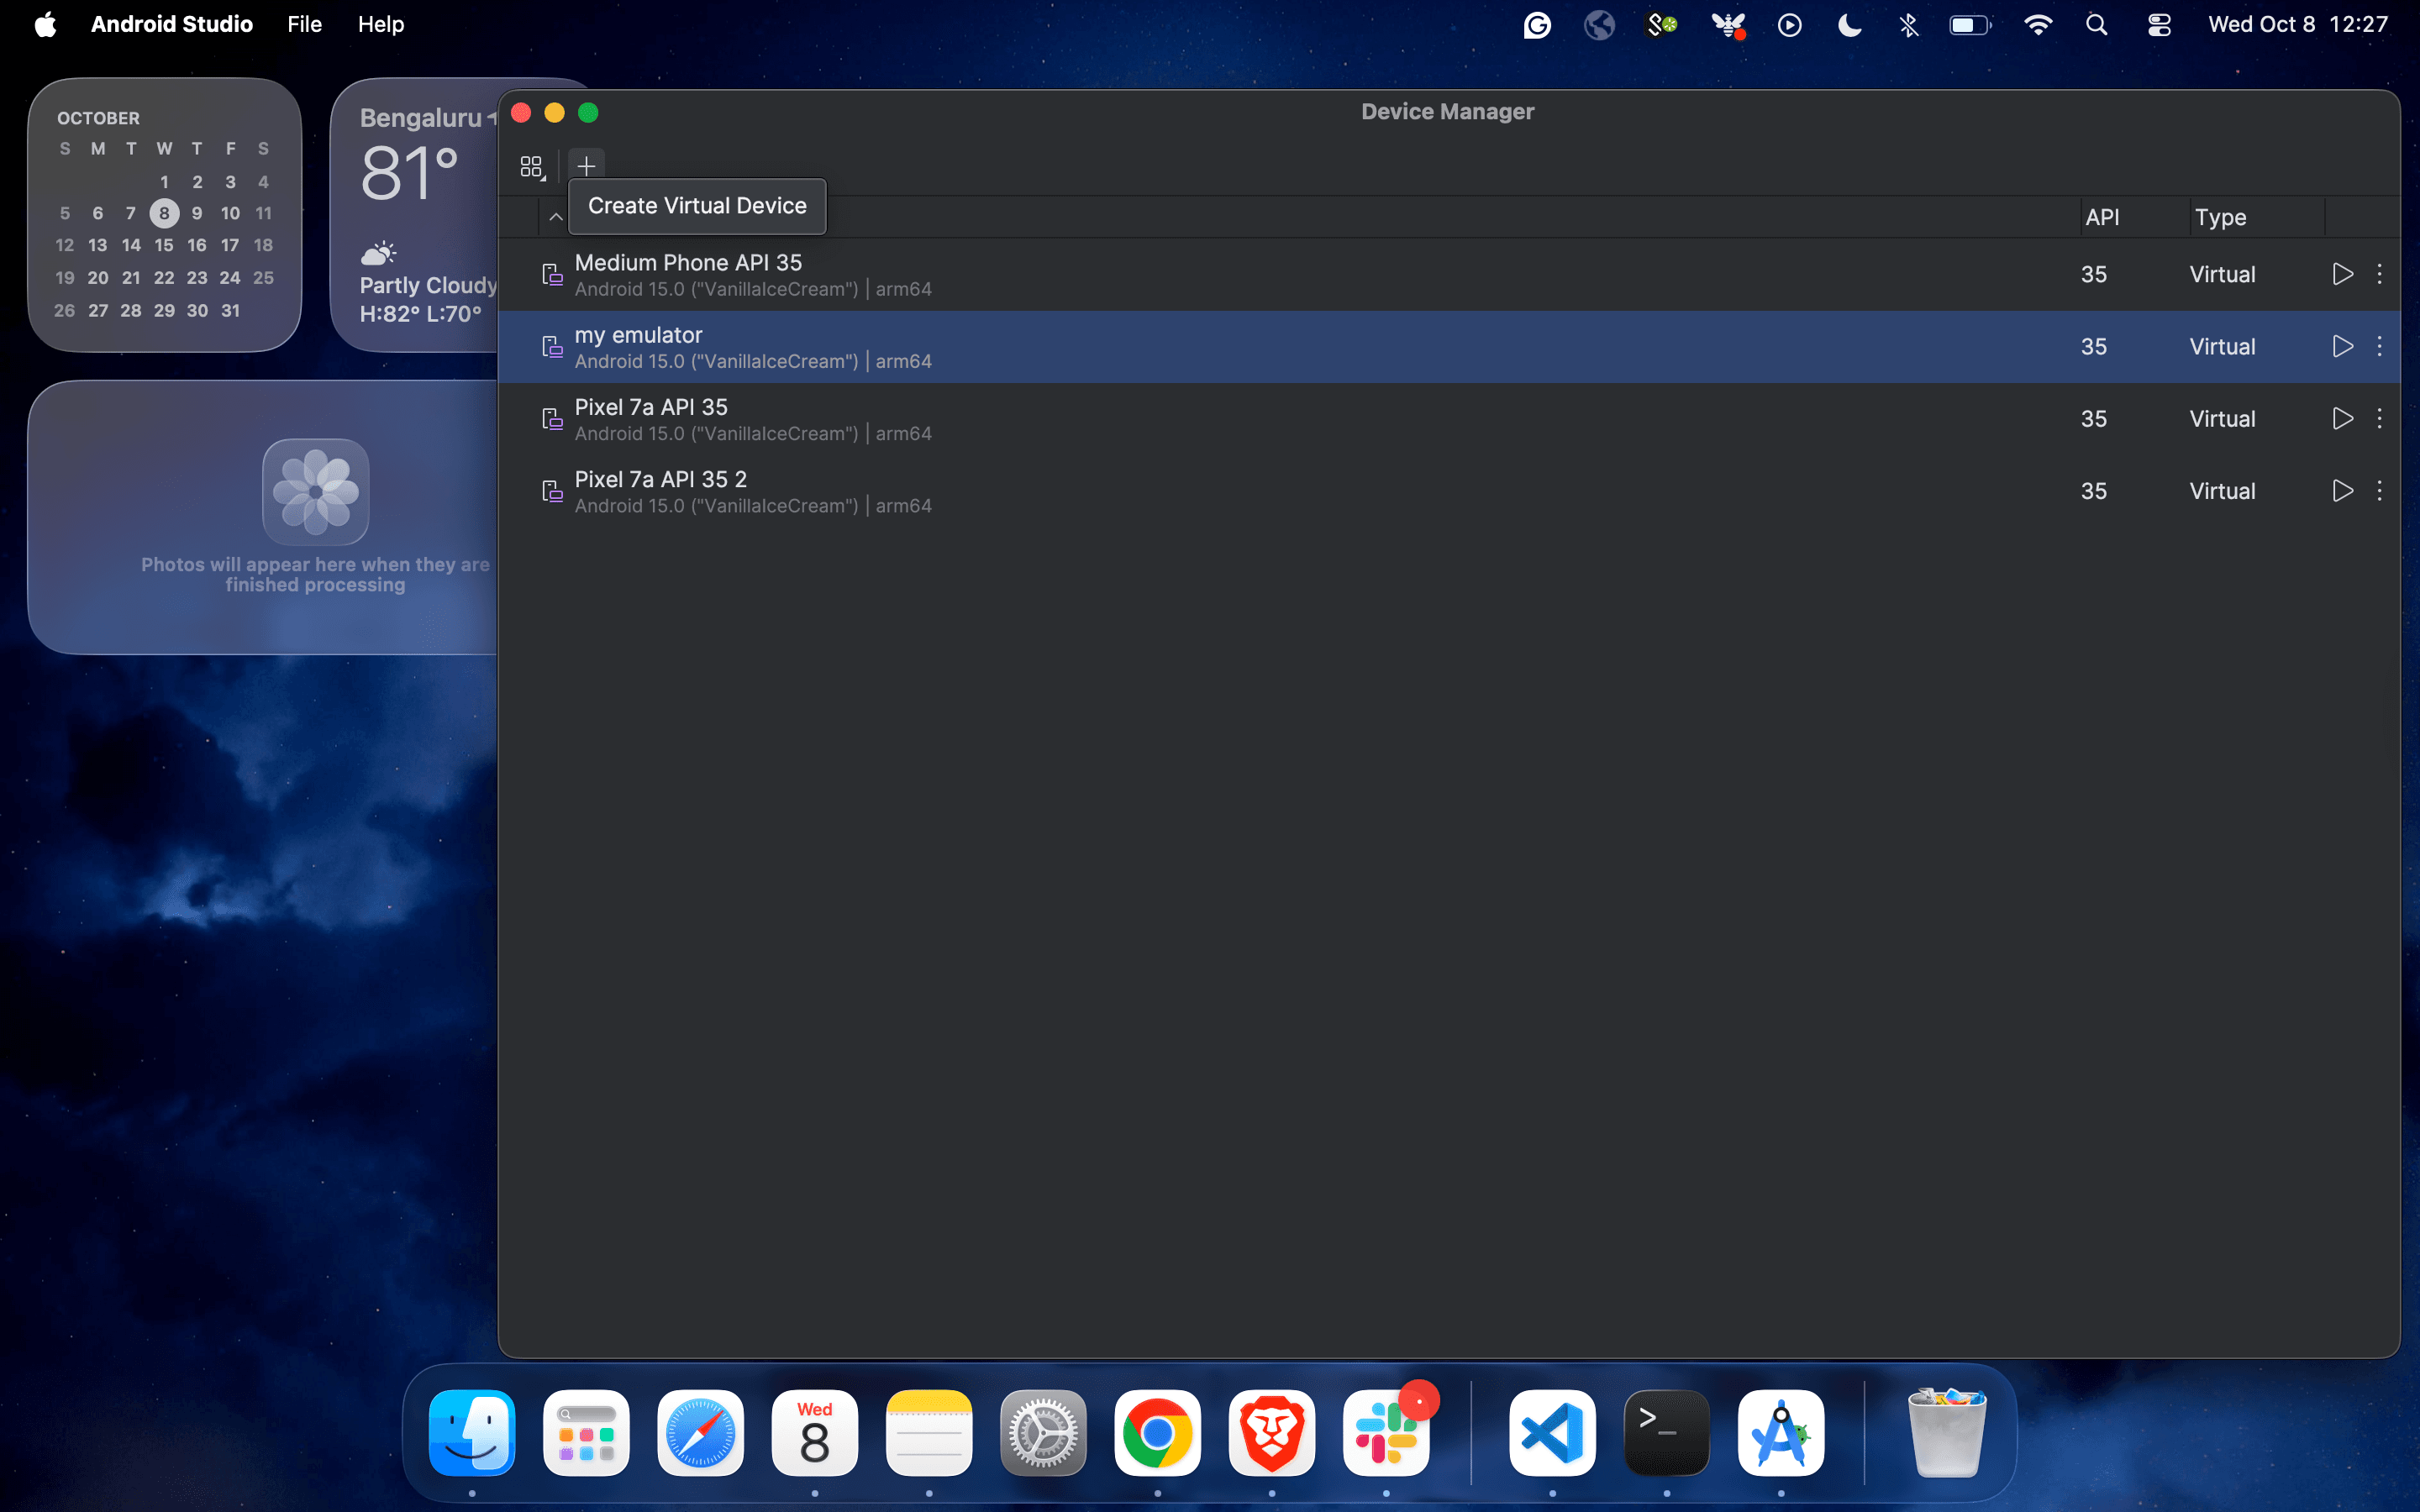
Task: Run the Pixel 7a API 35 device
Action: (x=2341, y=418)
